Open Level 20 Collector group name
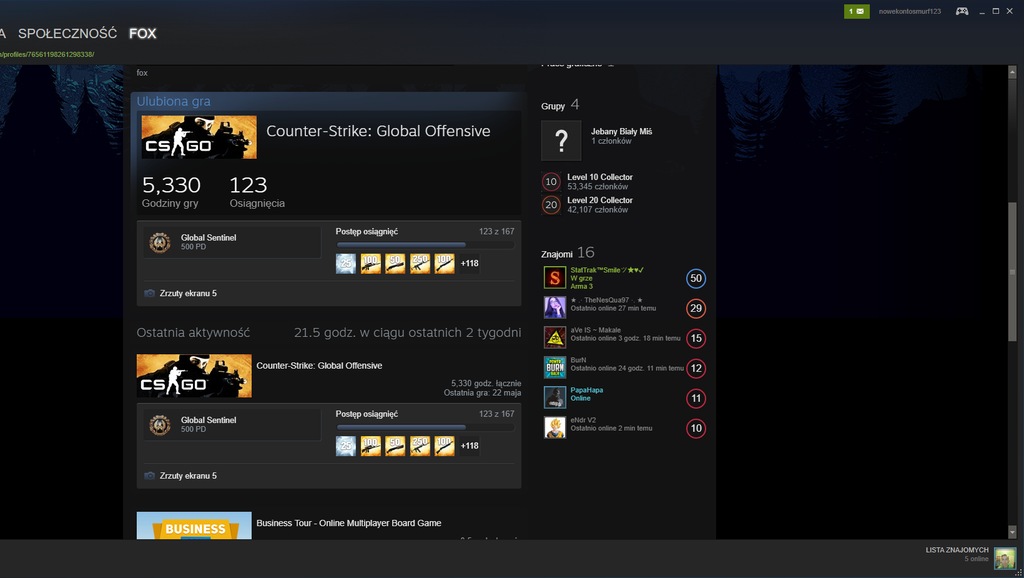Viewport: 1024px width, 578px height. tap(600, 200)
